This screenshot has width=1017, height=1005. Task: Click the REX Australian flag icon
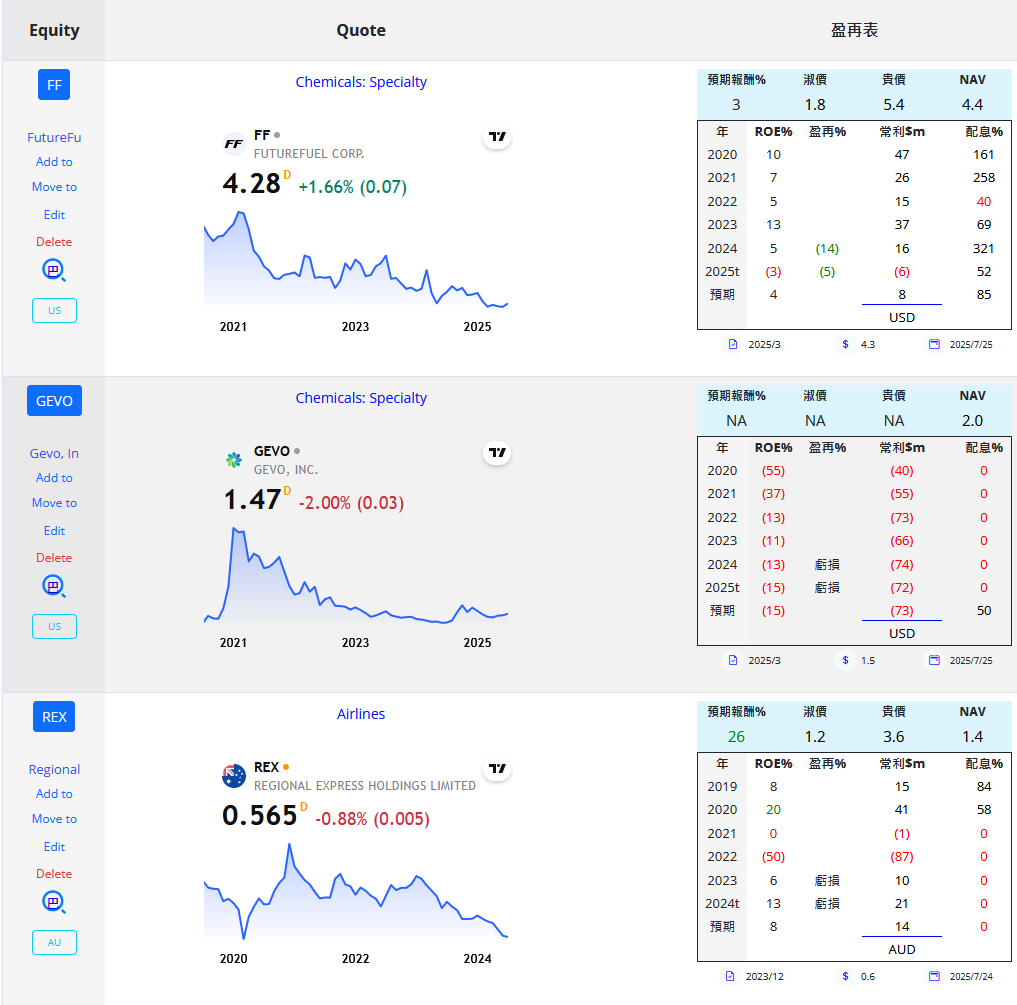tap(233, 776)
